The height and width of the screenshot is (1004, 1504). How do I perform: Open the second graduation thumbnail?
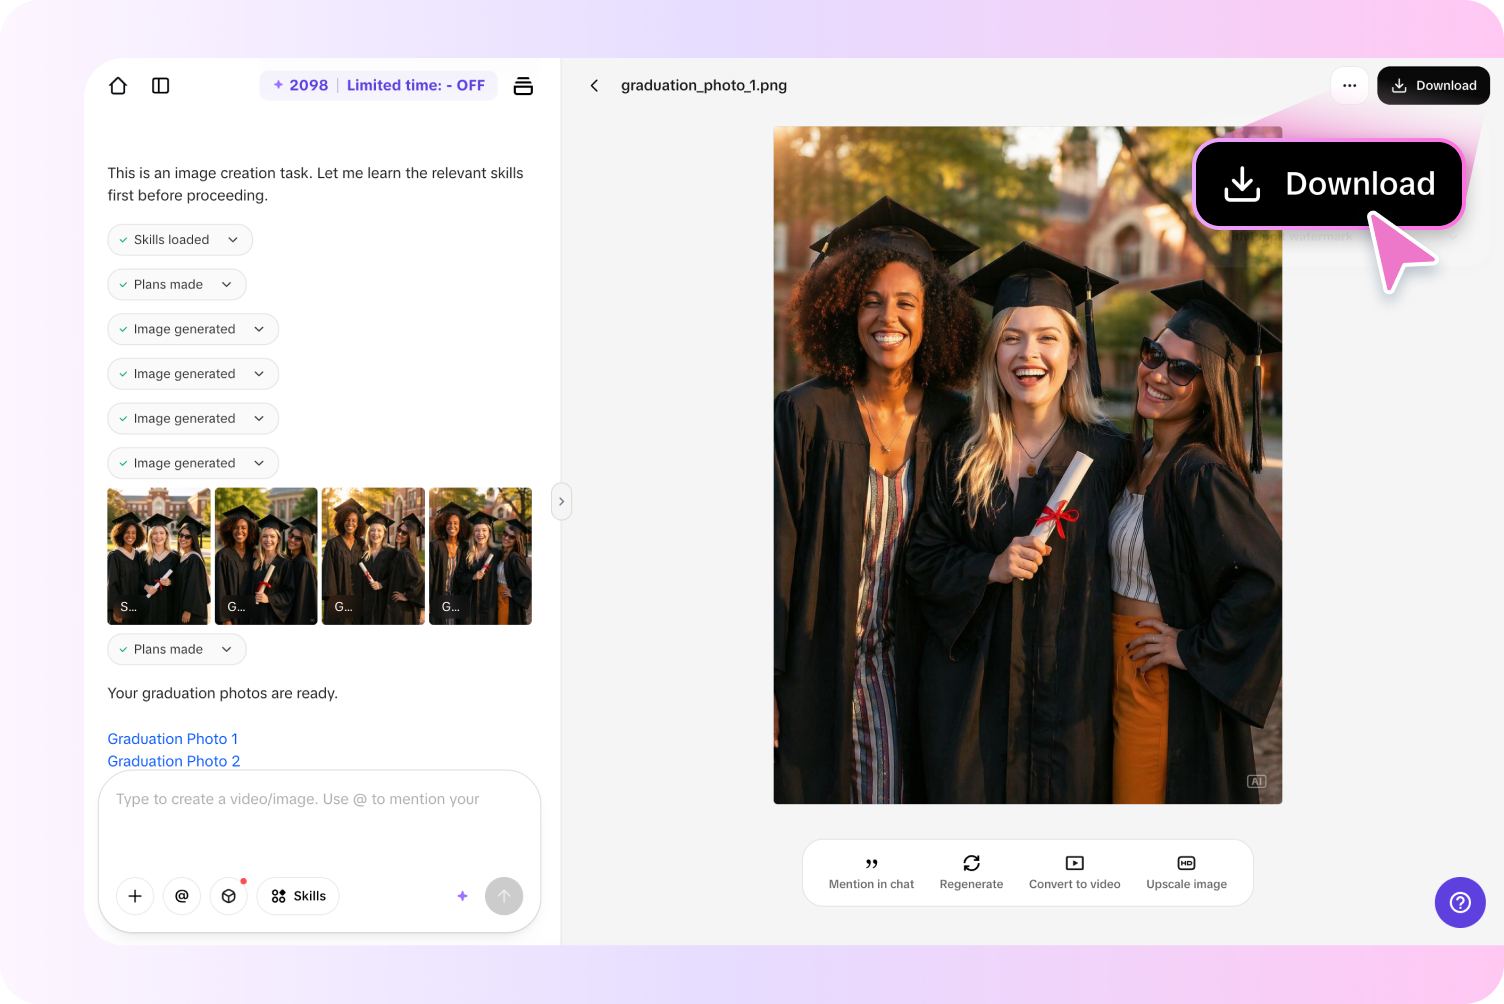(266, 556)
